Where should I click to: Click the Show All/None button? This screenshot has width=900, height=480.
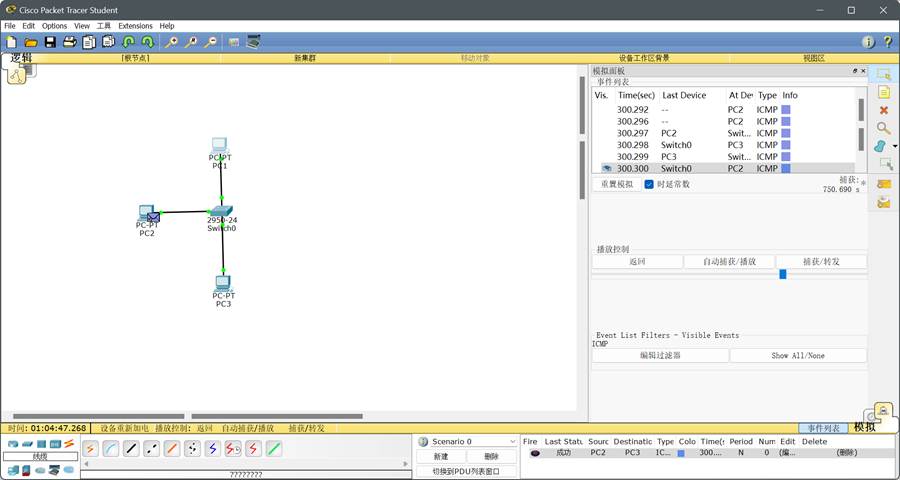[798, 355]
